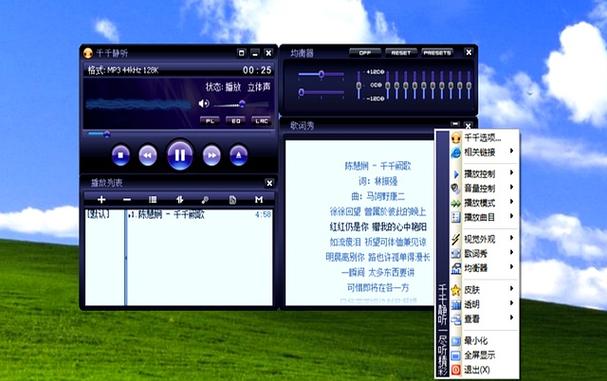
Task: Open the playlist list-management icon
Action: 153,199
